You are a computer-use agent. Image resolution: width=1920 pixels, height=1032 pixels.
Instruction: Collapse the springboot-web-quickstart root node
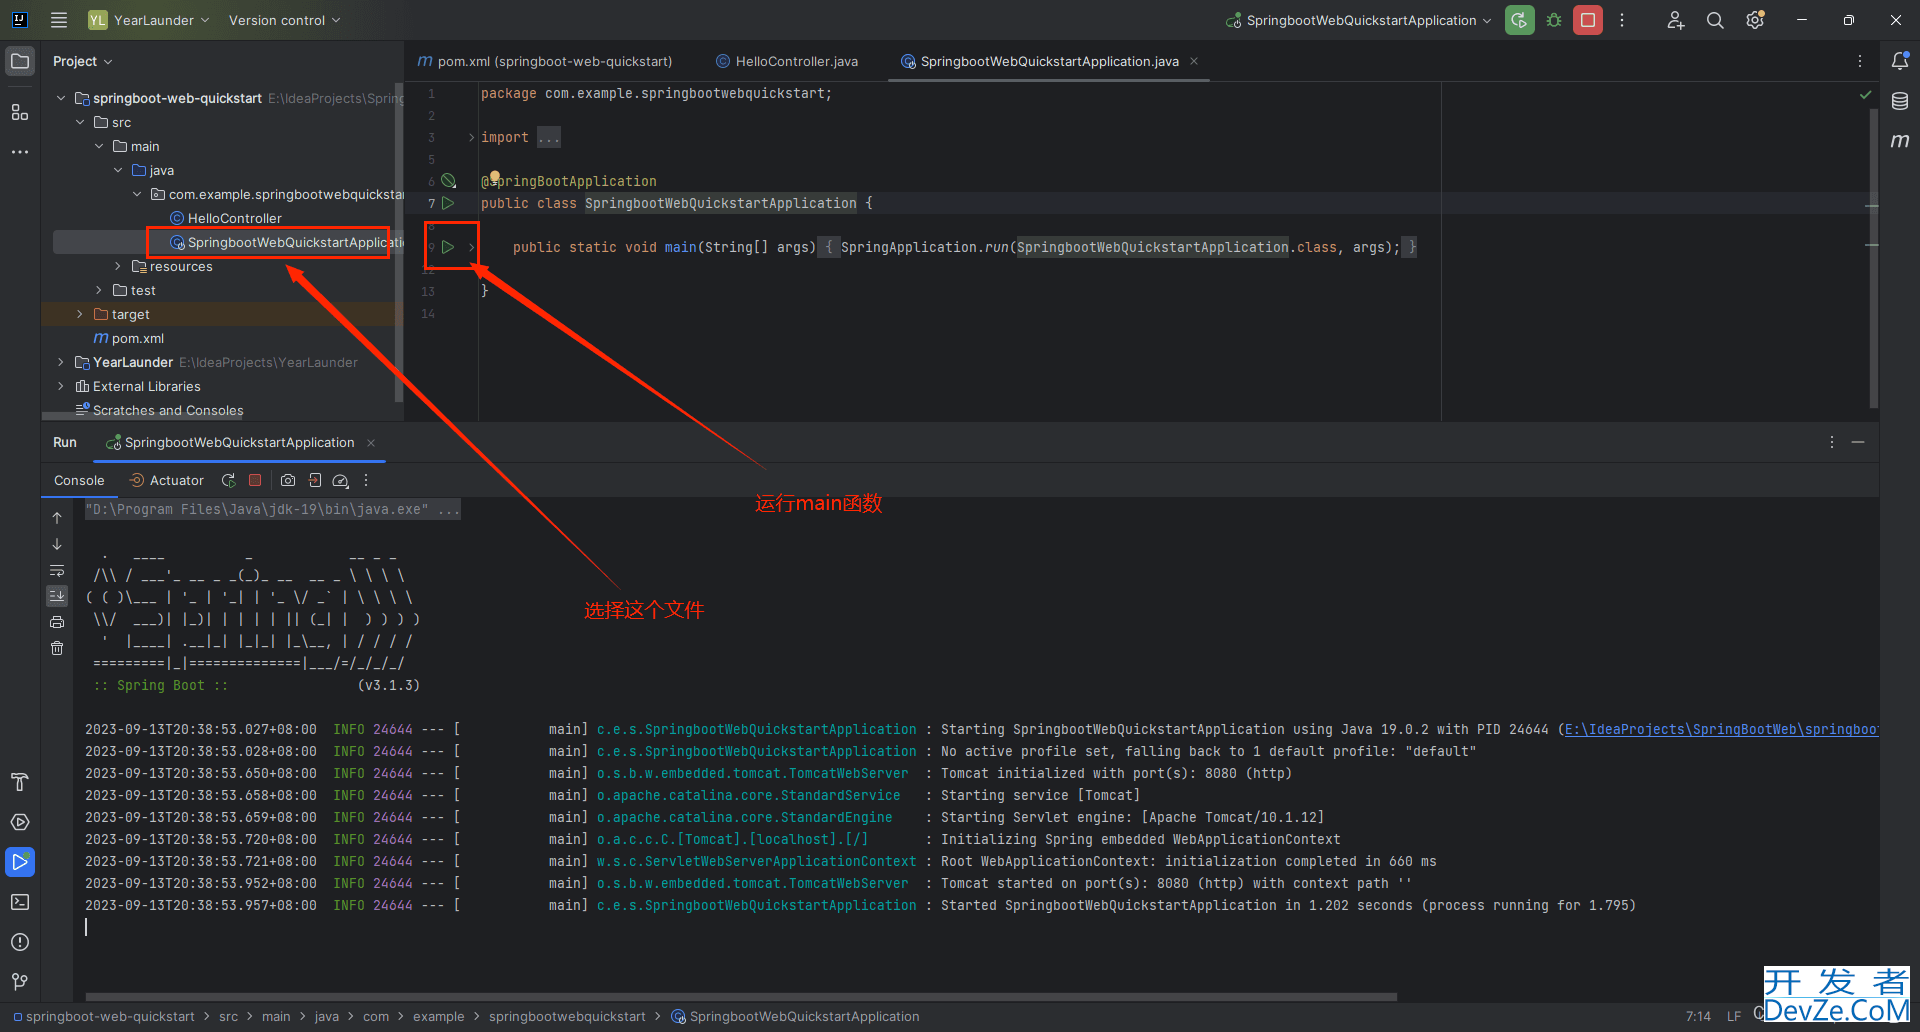coord(61,98)
